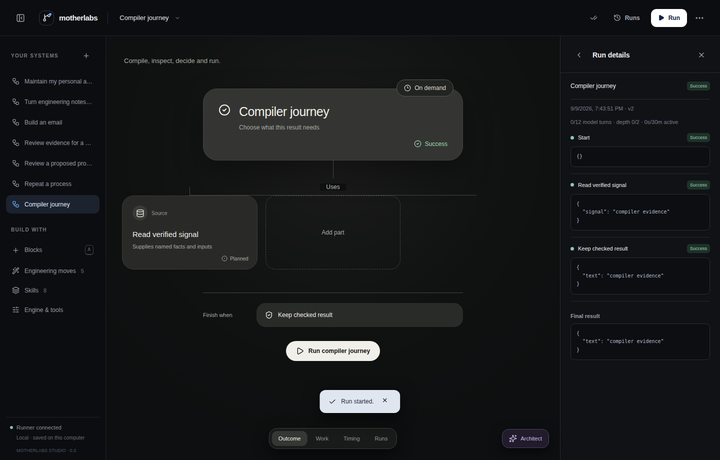Click Run compiler journey button
The width and height of the screenshot is (720, 460).
[333, 351]
